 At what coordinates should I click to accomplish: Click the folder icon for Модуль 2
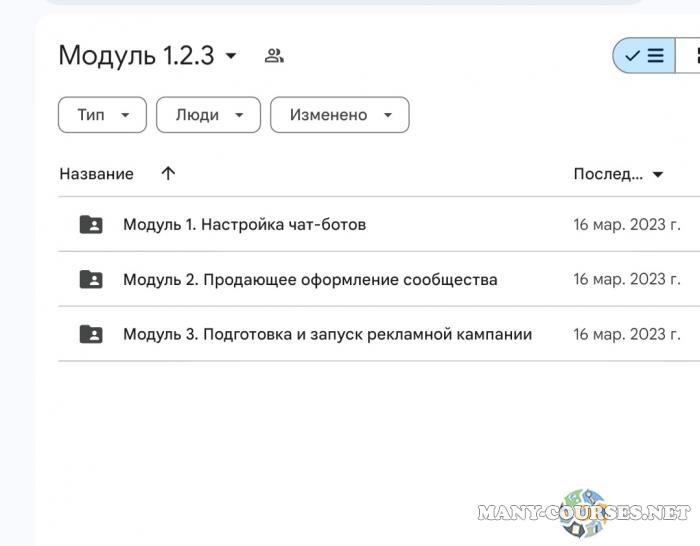point(91,279)
